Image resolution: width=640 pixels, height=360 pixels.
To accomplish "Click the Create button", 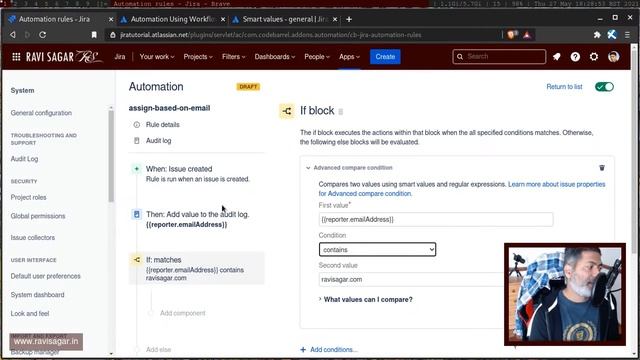I will point(385,57).
